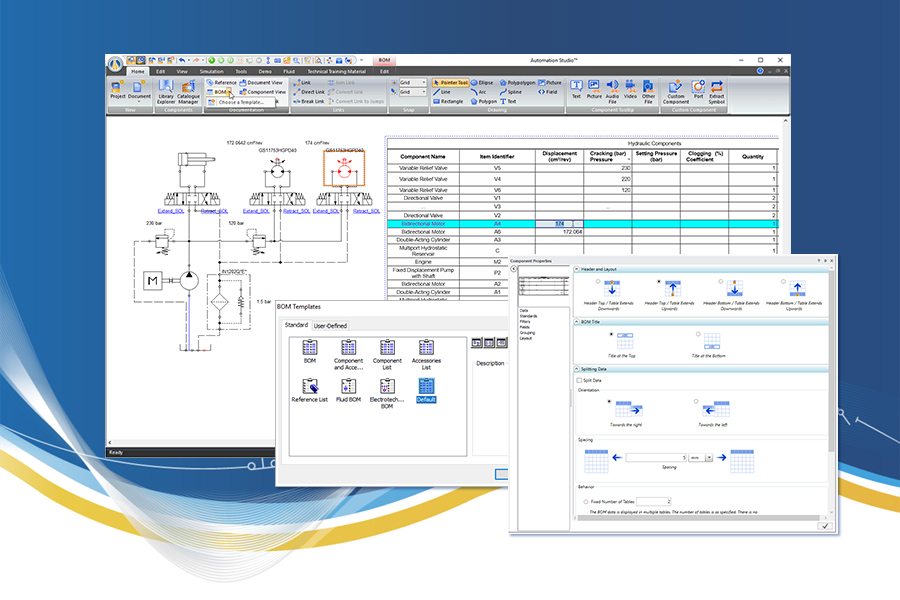Screen dimensions: 900x600
Task: Activate the Pointer Tool
Action: coord(451,83)
